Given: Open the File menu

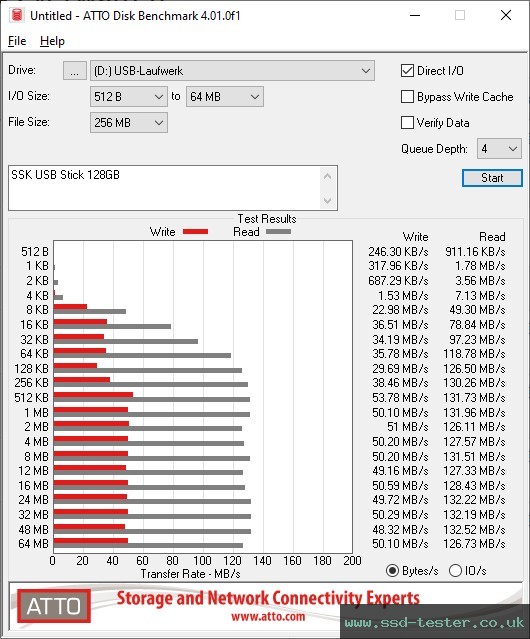Looking at the screenshot, I should pyautogui.click(x=17, y=41).
